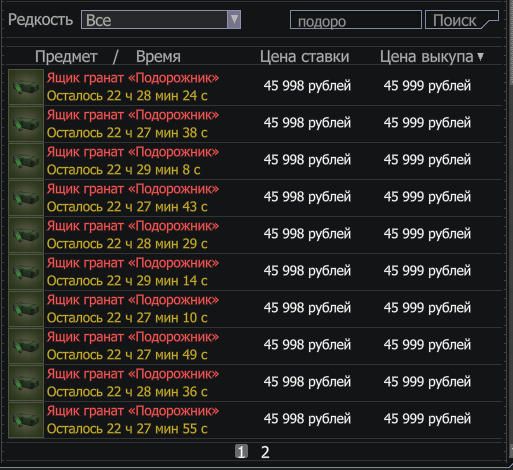
Task: Click grenade crate icon with 29 мин 14 с left
Action: [x=26, y=272]
